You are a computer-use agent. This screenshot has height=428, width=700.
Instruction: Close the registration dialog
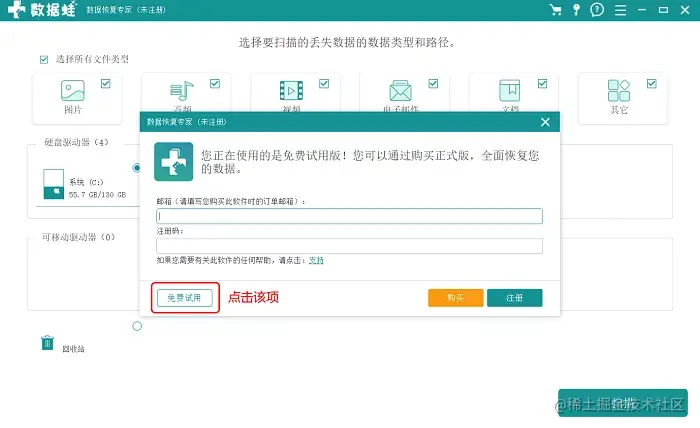[x=545, y=122]
